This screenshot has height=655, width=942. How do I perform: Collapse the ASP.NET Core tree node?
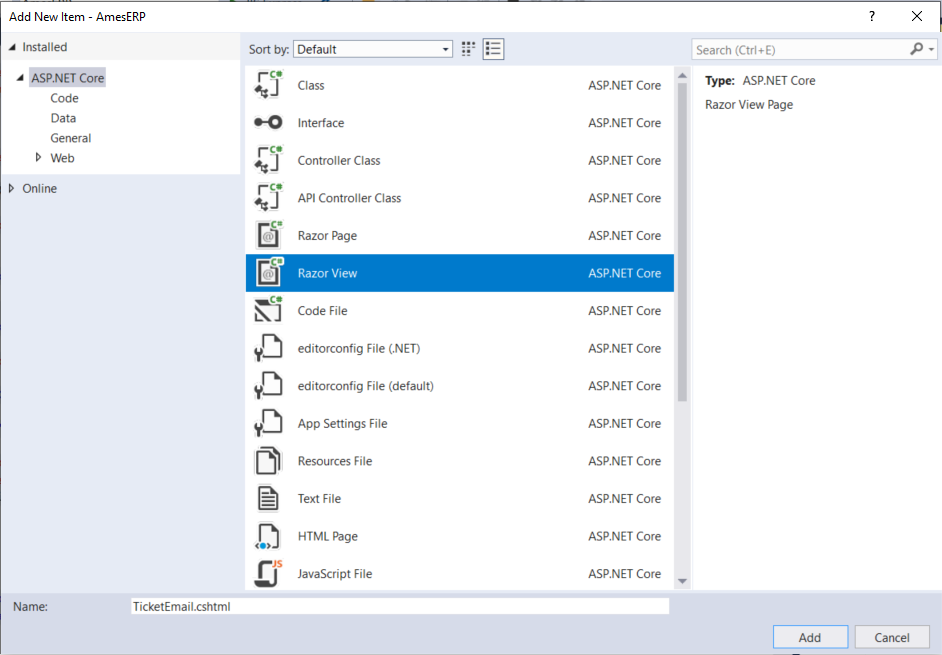tap(20, 78)
